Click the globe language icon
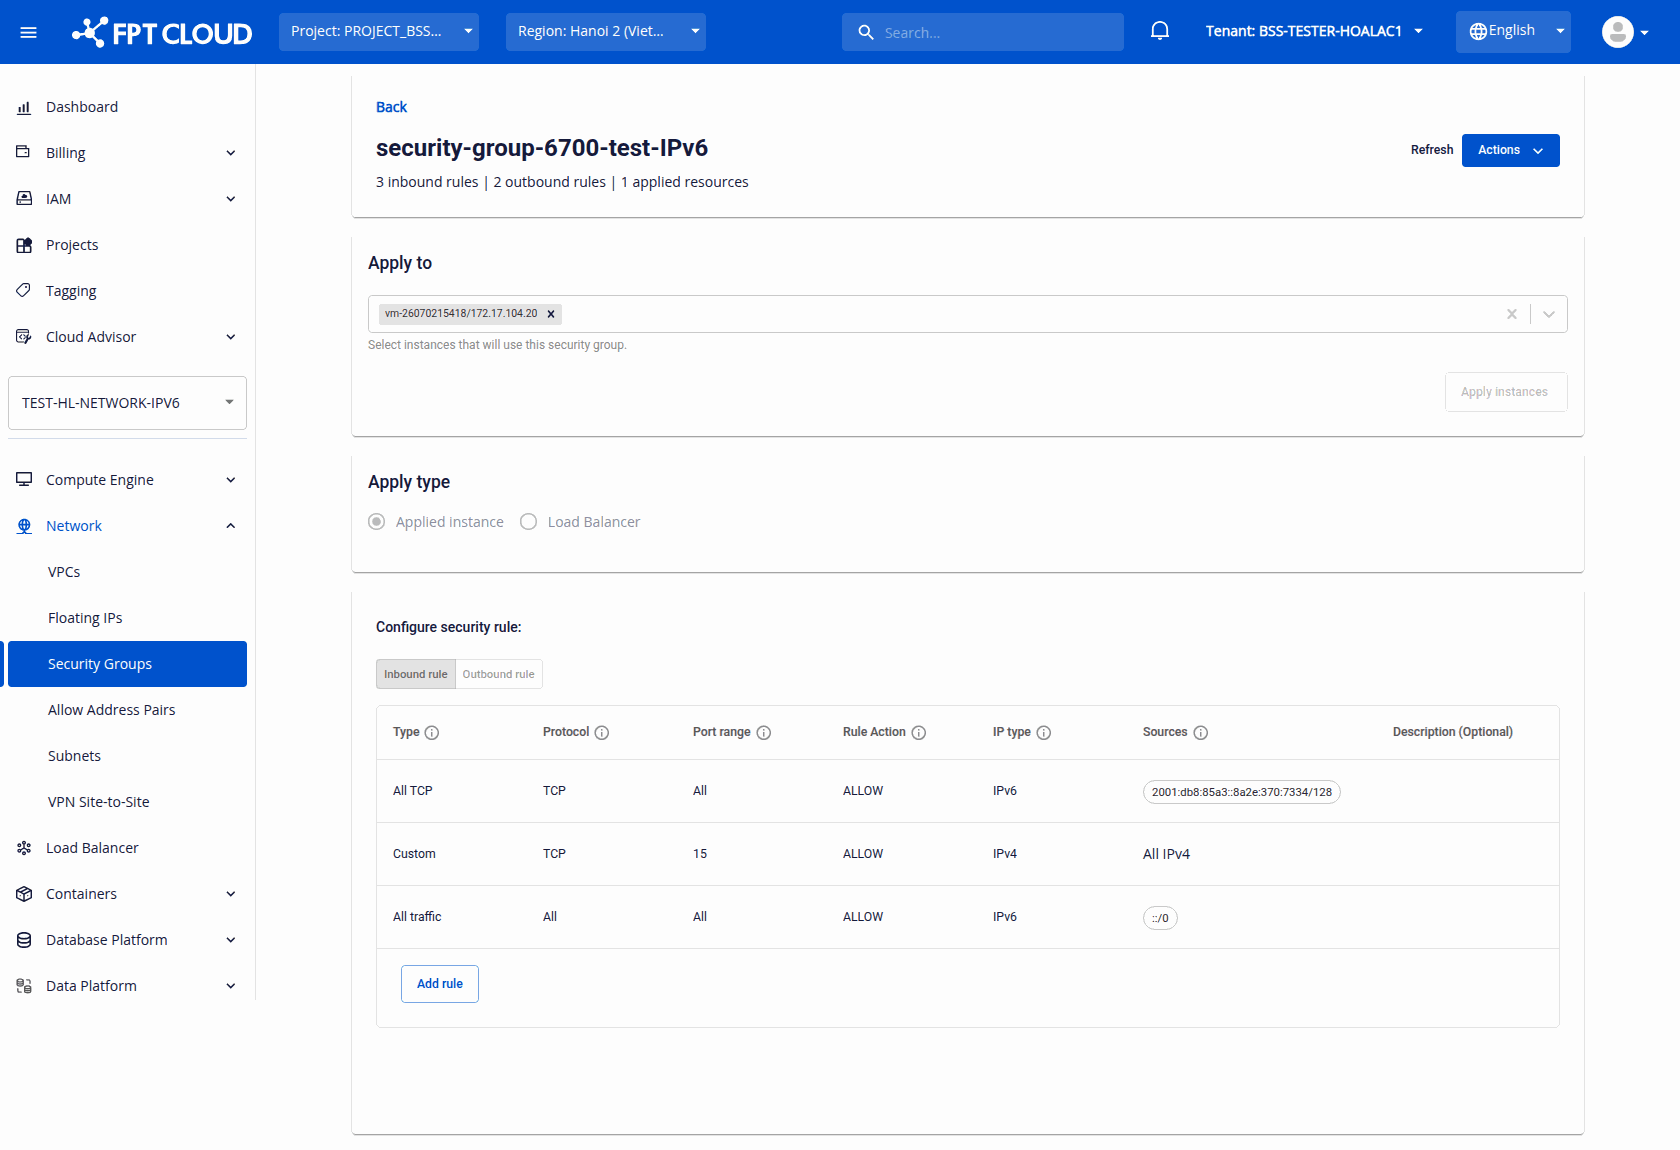 (1478, 32)
